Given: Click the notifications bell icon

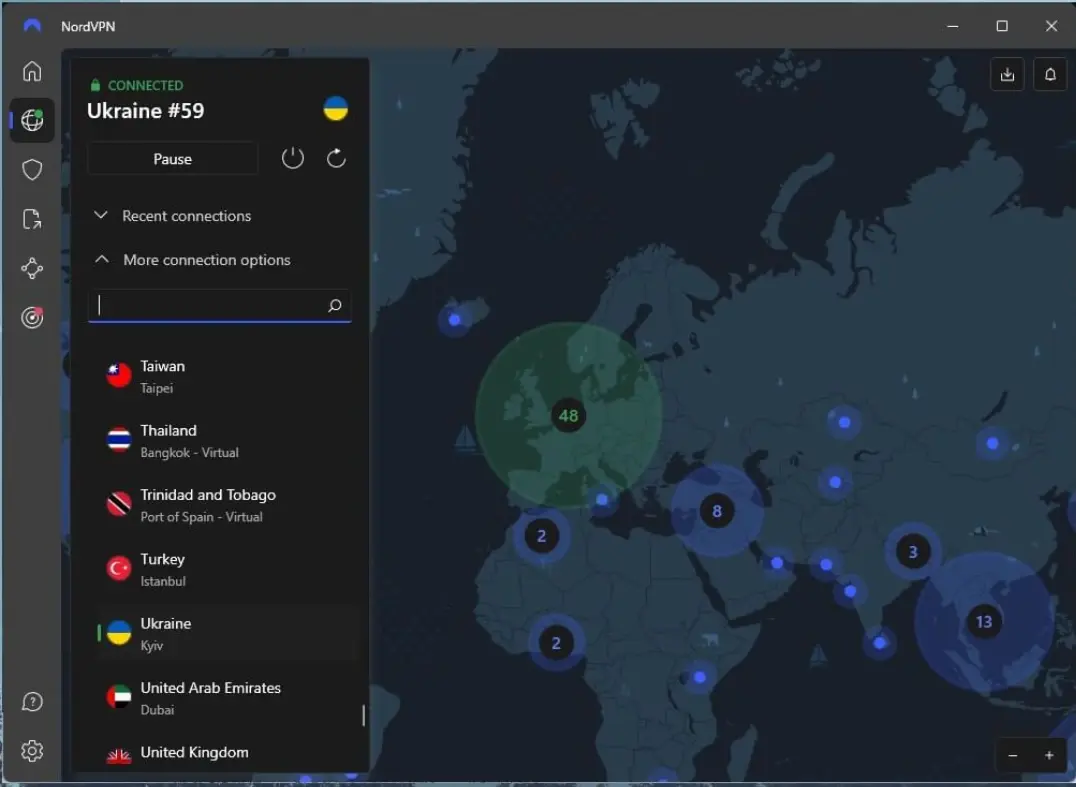Looking at the screenshot, I should pos(1050,75).
